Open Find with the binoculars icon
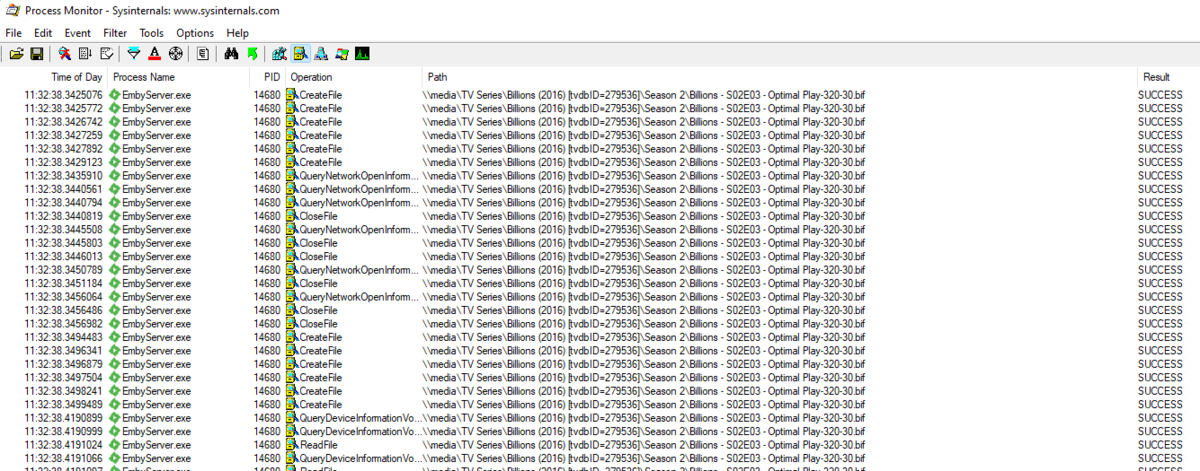 (231, 53)
